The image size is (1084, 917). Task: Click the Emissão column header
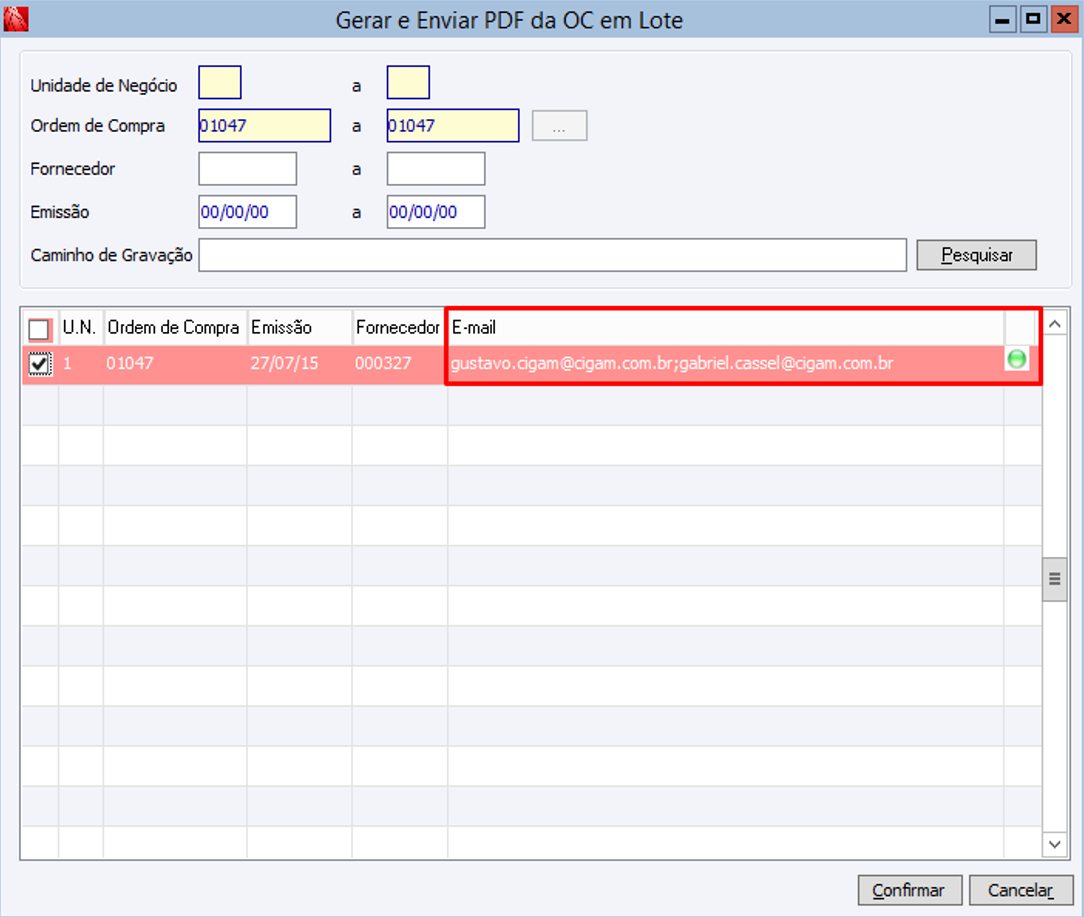(299, 327)
